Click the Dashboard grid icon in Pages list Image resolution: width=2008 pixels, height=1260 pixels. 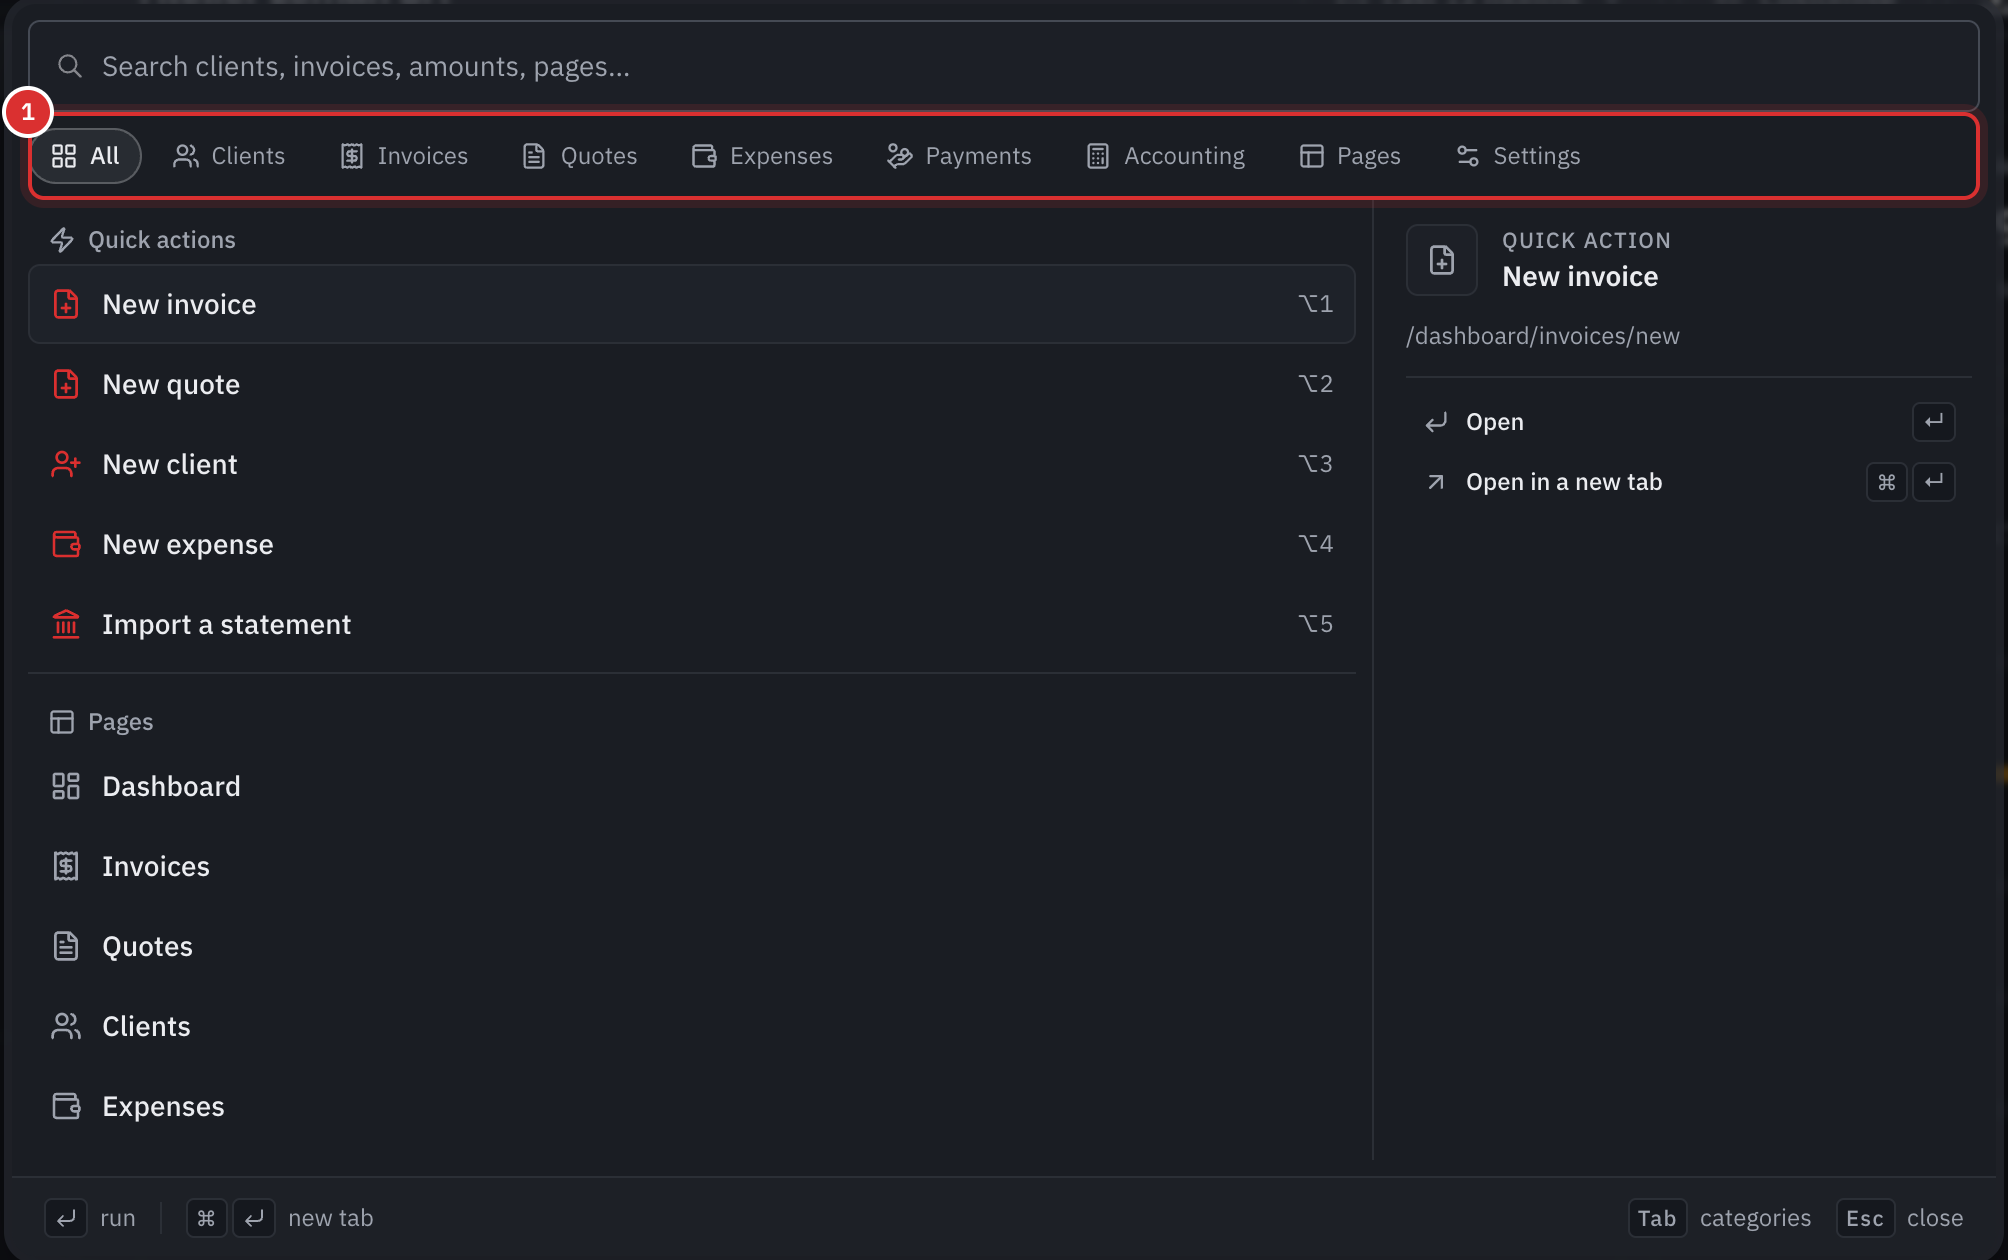point(66,786)
